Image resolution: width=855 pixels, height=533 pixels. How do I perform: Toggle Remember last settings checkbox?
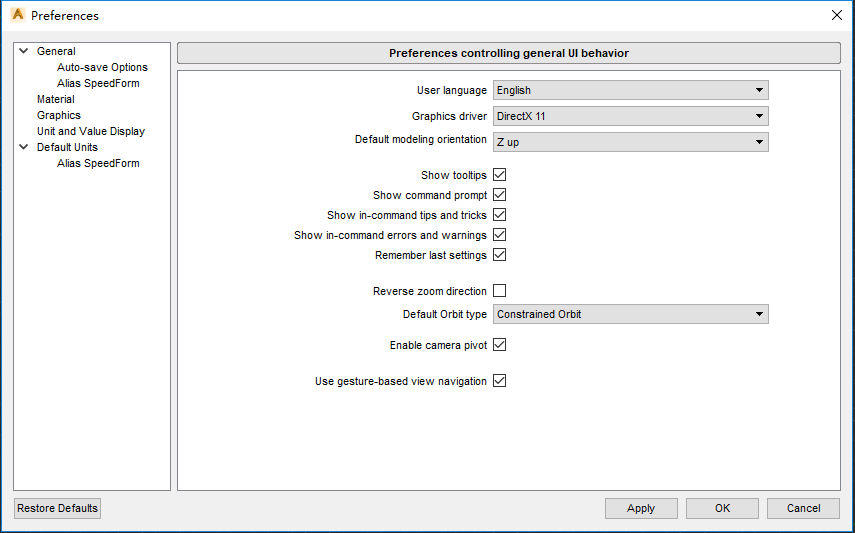click(499, 255)
